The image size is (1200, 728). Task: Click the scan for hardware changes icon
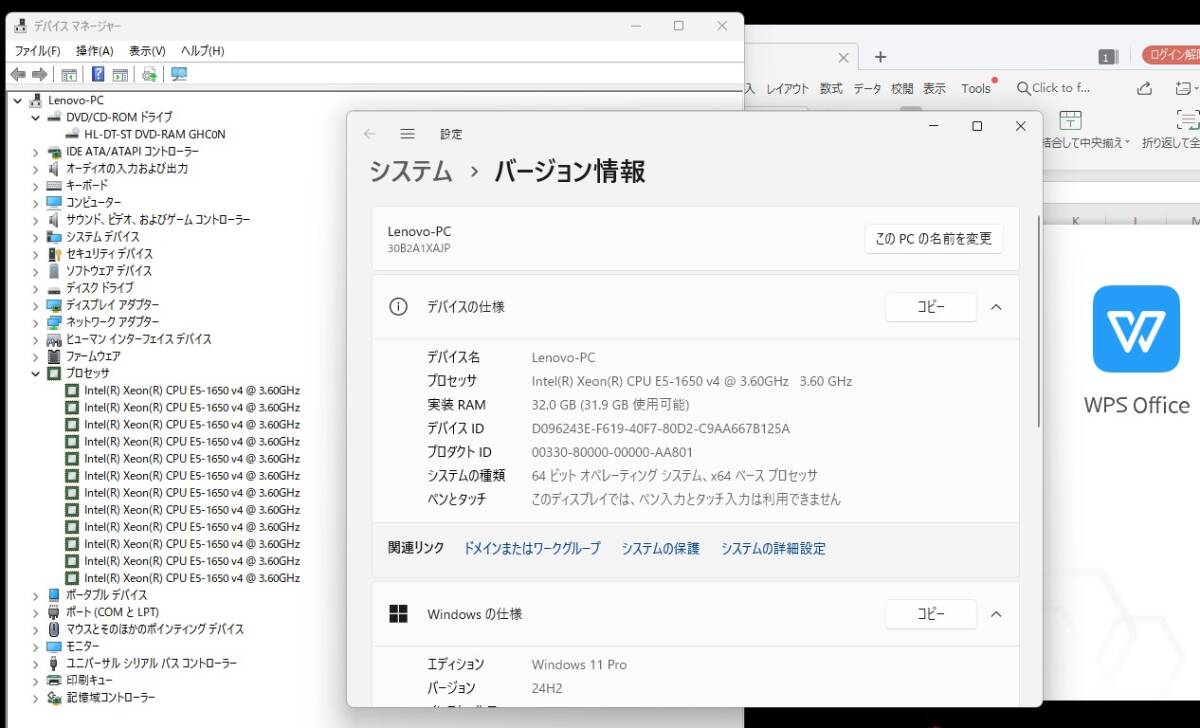coord(150,74)
